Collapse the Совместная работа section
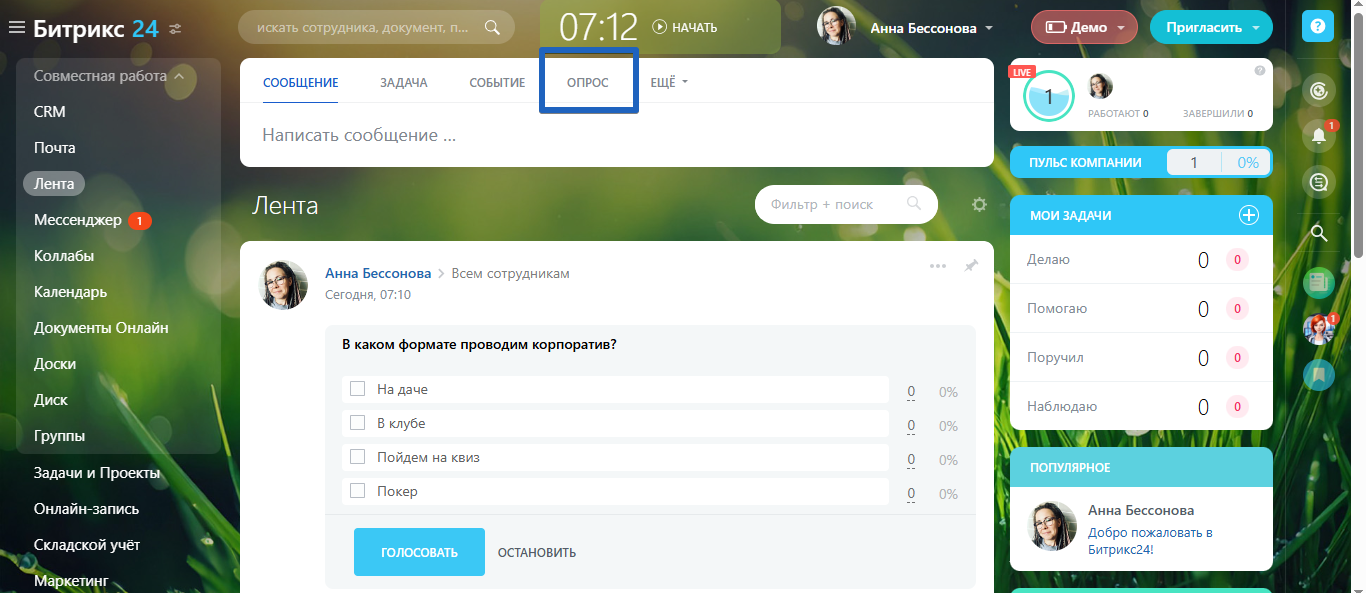The height and width of the screenshot is (593, 1366). click(109, 76)
